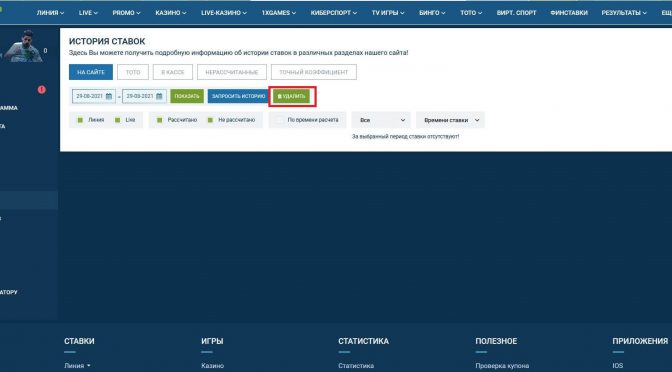Viewport: 672px width, 372px height.
Task: Open calendar icon of the end date
Action: point(159,96)
